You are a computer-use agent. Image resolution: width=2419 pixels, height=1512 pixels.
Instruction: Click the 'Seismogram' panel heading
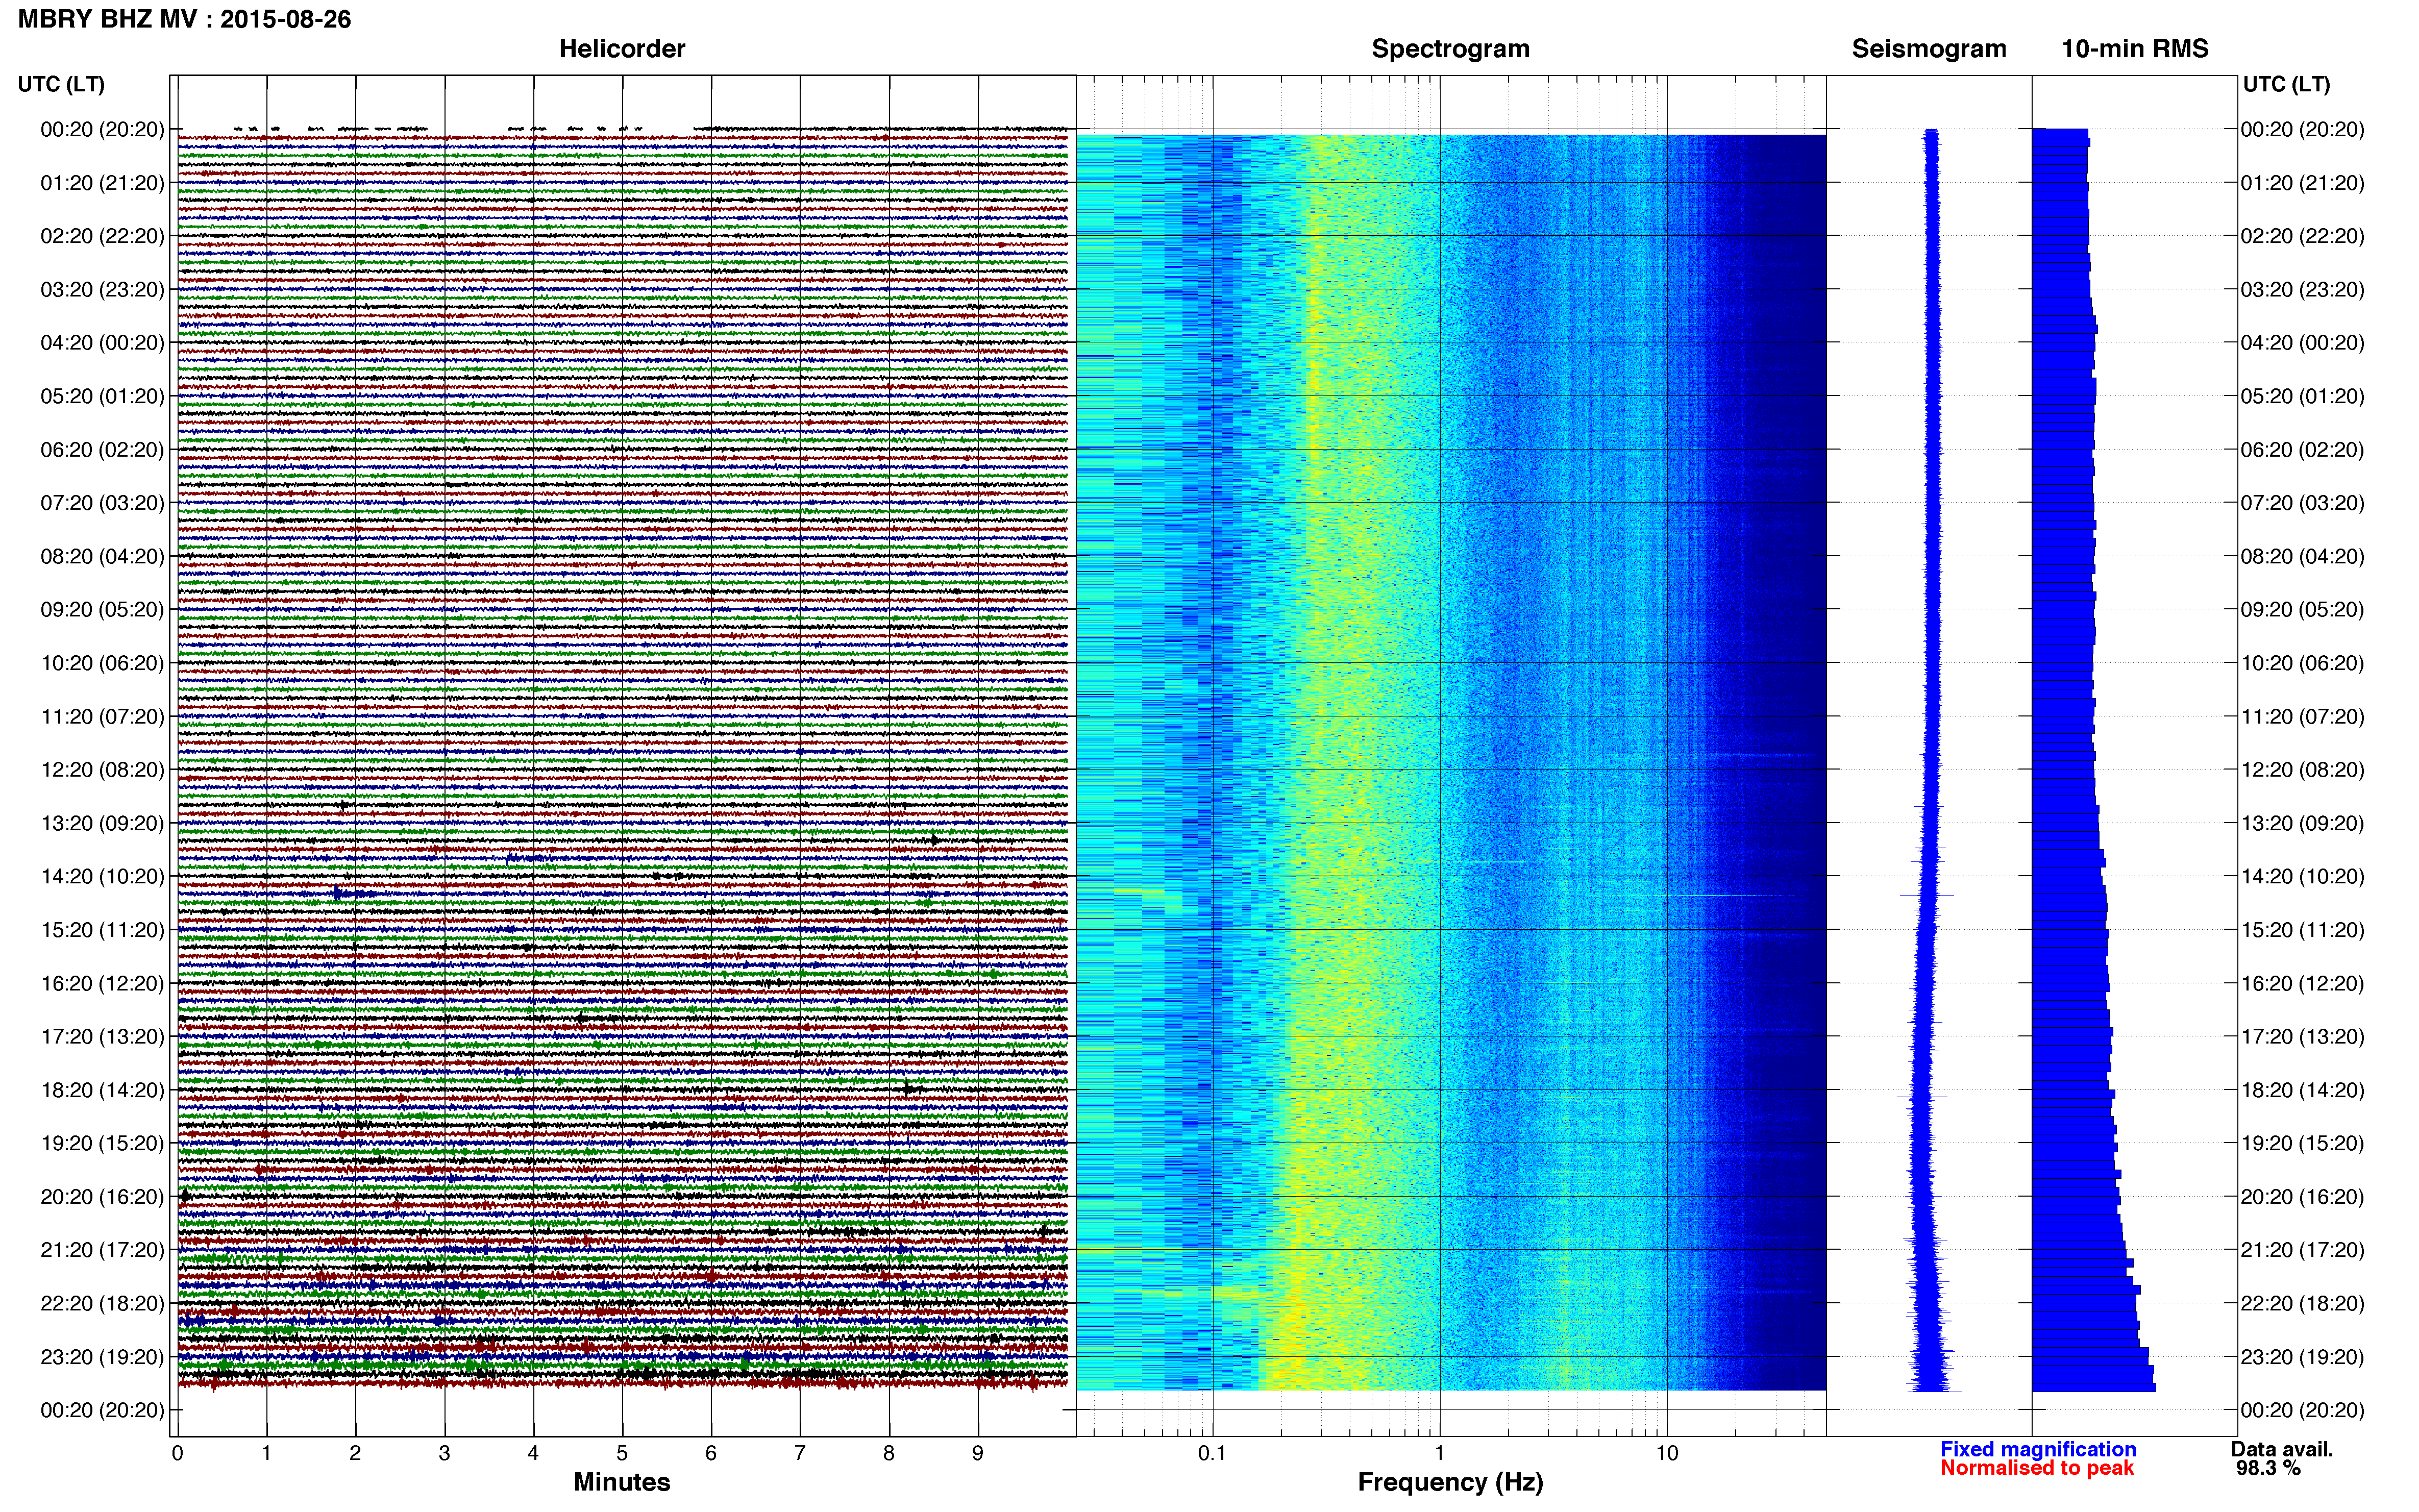click(x=1929, y=49)
